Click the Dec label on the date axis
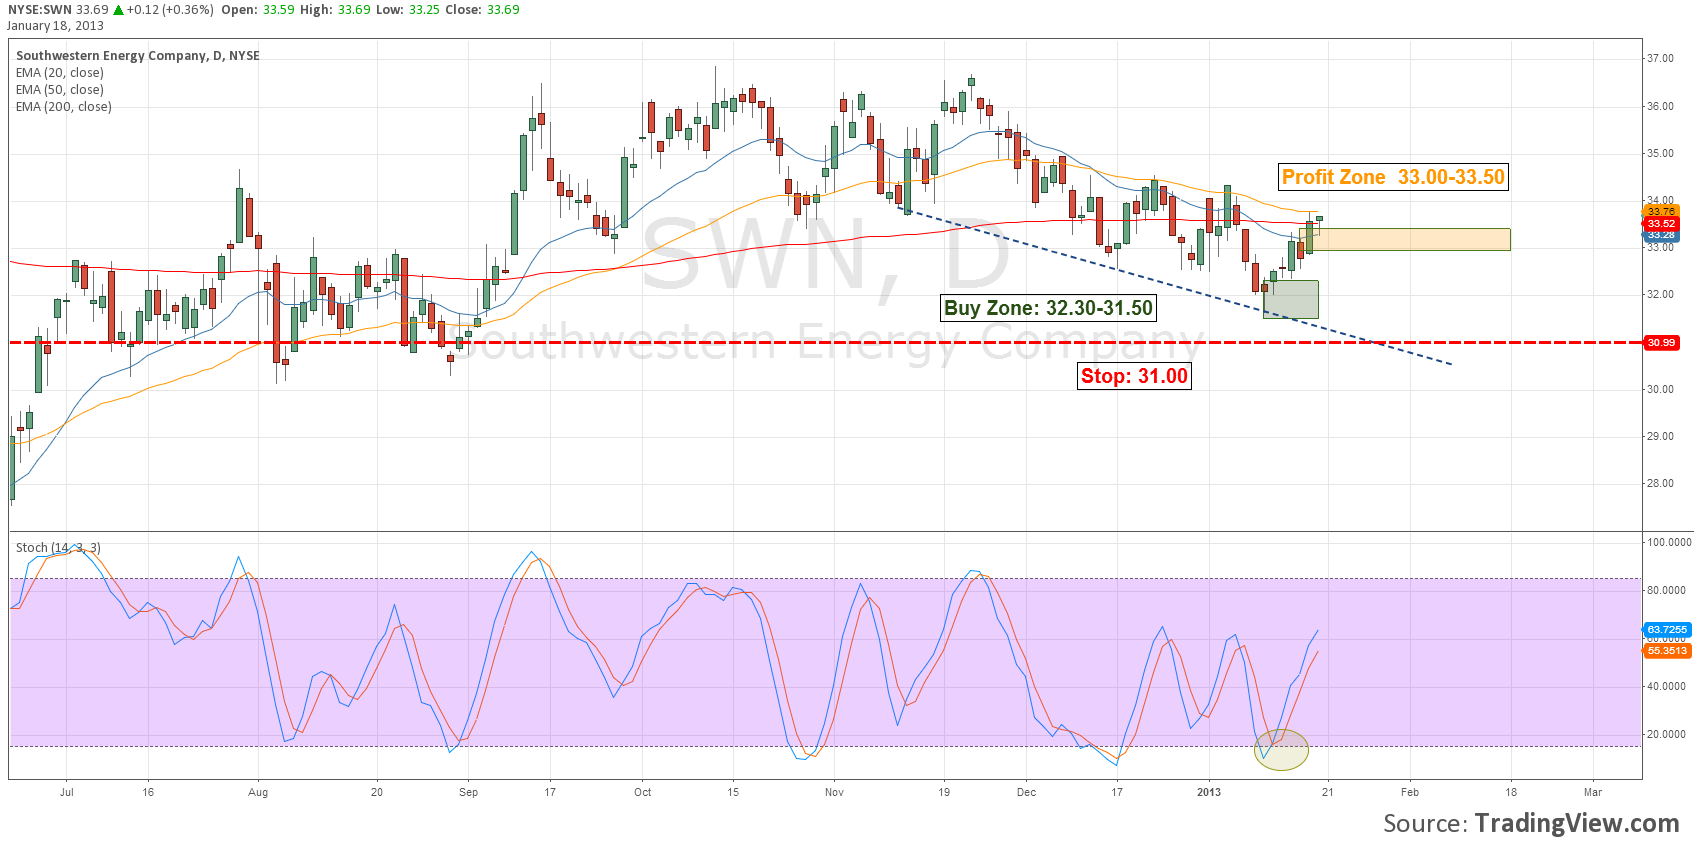This screenshot has width=1694, height=850. point(1026,792)
